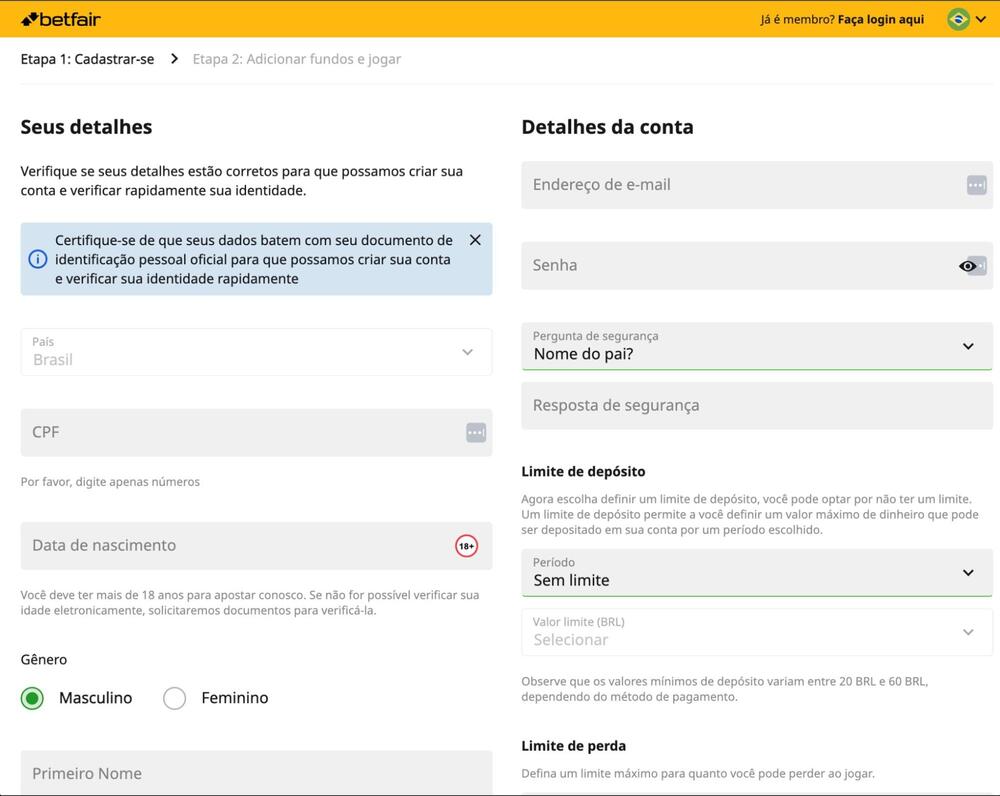Select the Masculino gender radio button
The height and width of the screenshot is (796, 1000).
pos(32,698)
